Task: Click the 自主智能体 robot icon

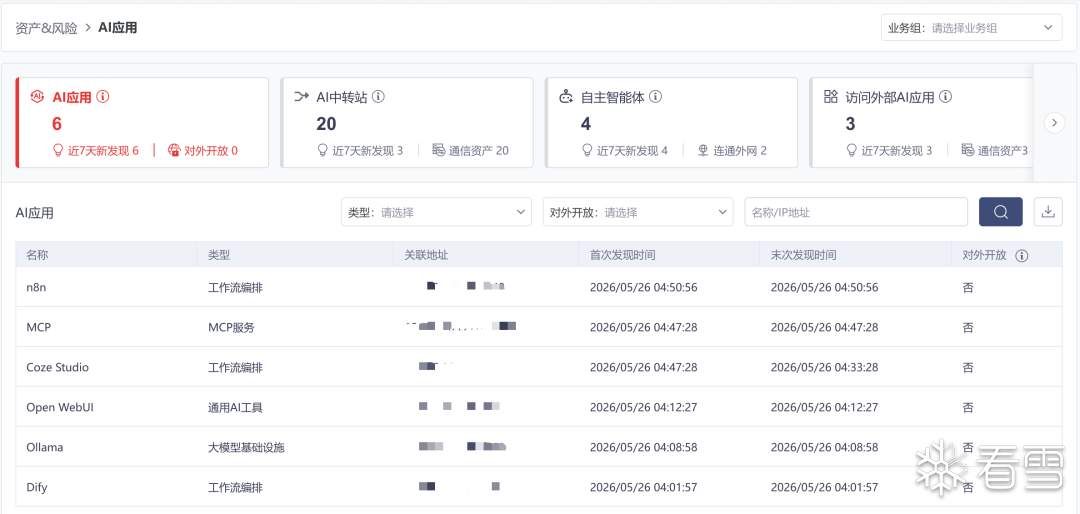Action: click(566, 97)
